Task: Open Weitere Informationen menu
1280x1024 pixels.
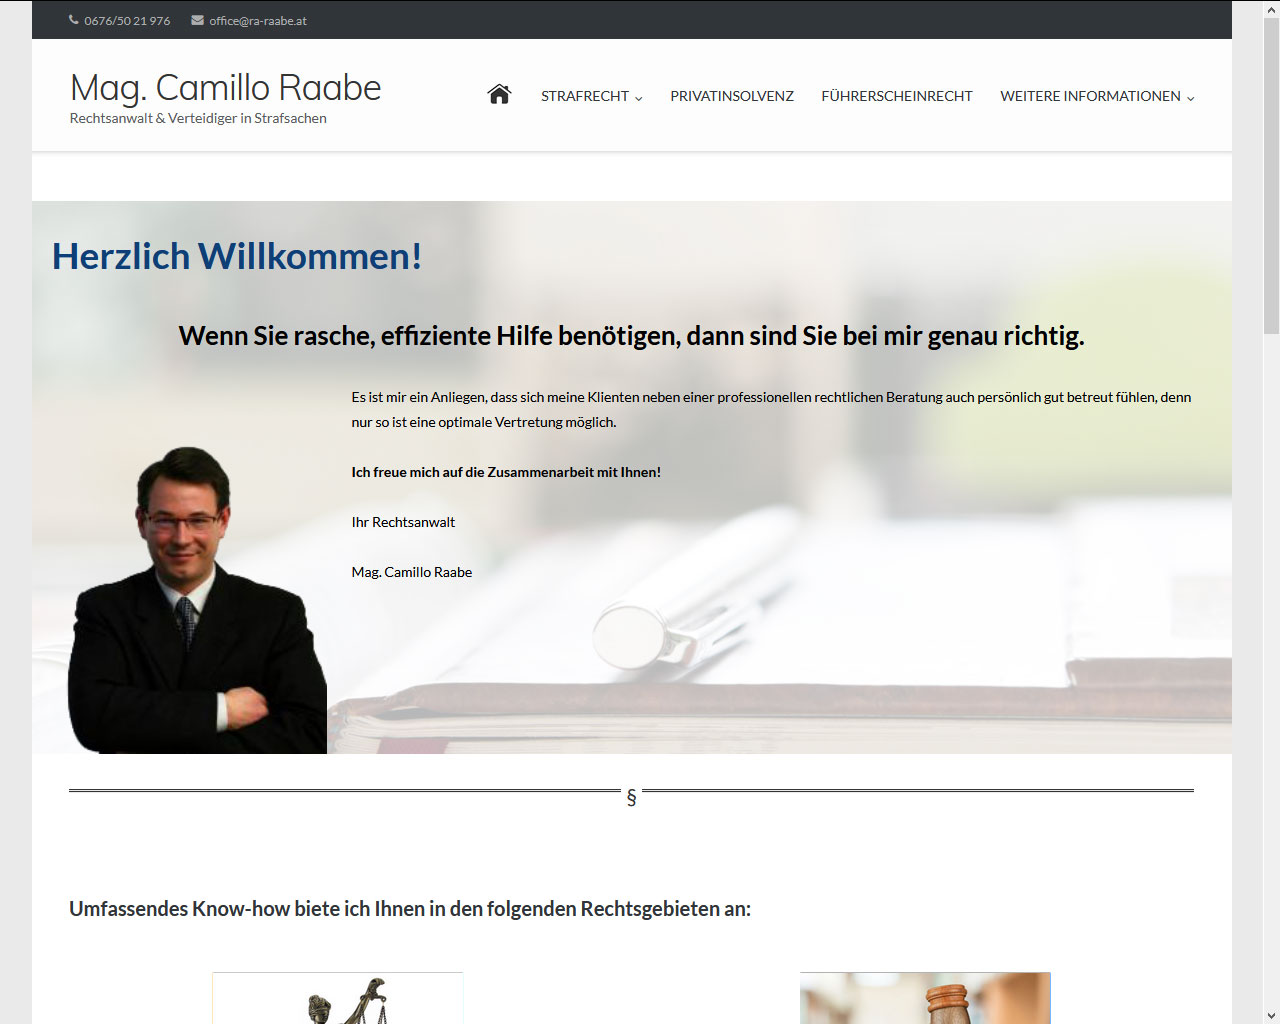Action: 1090,96
